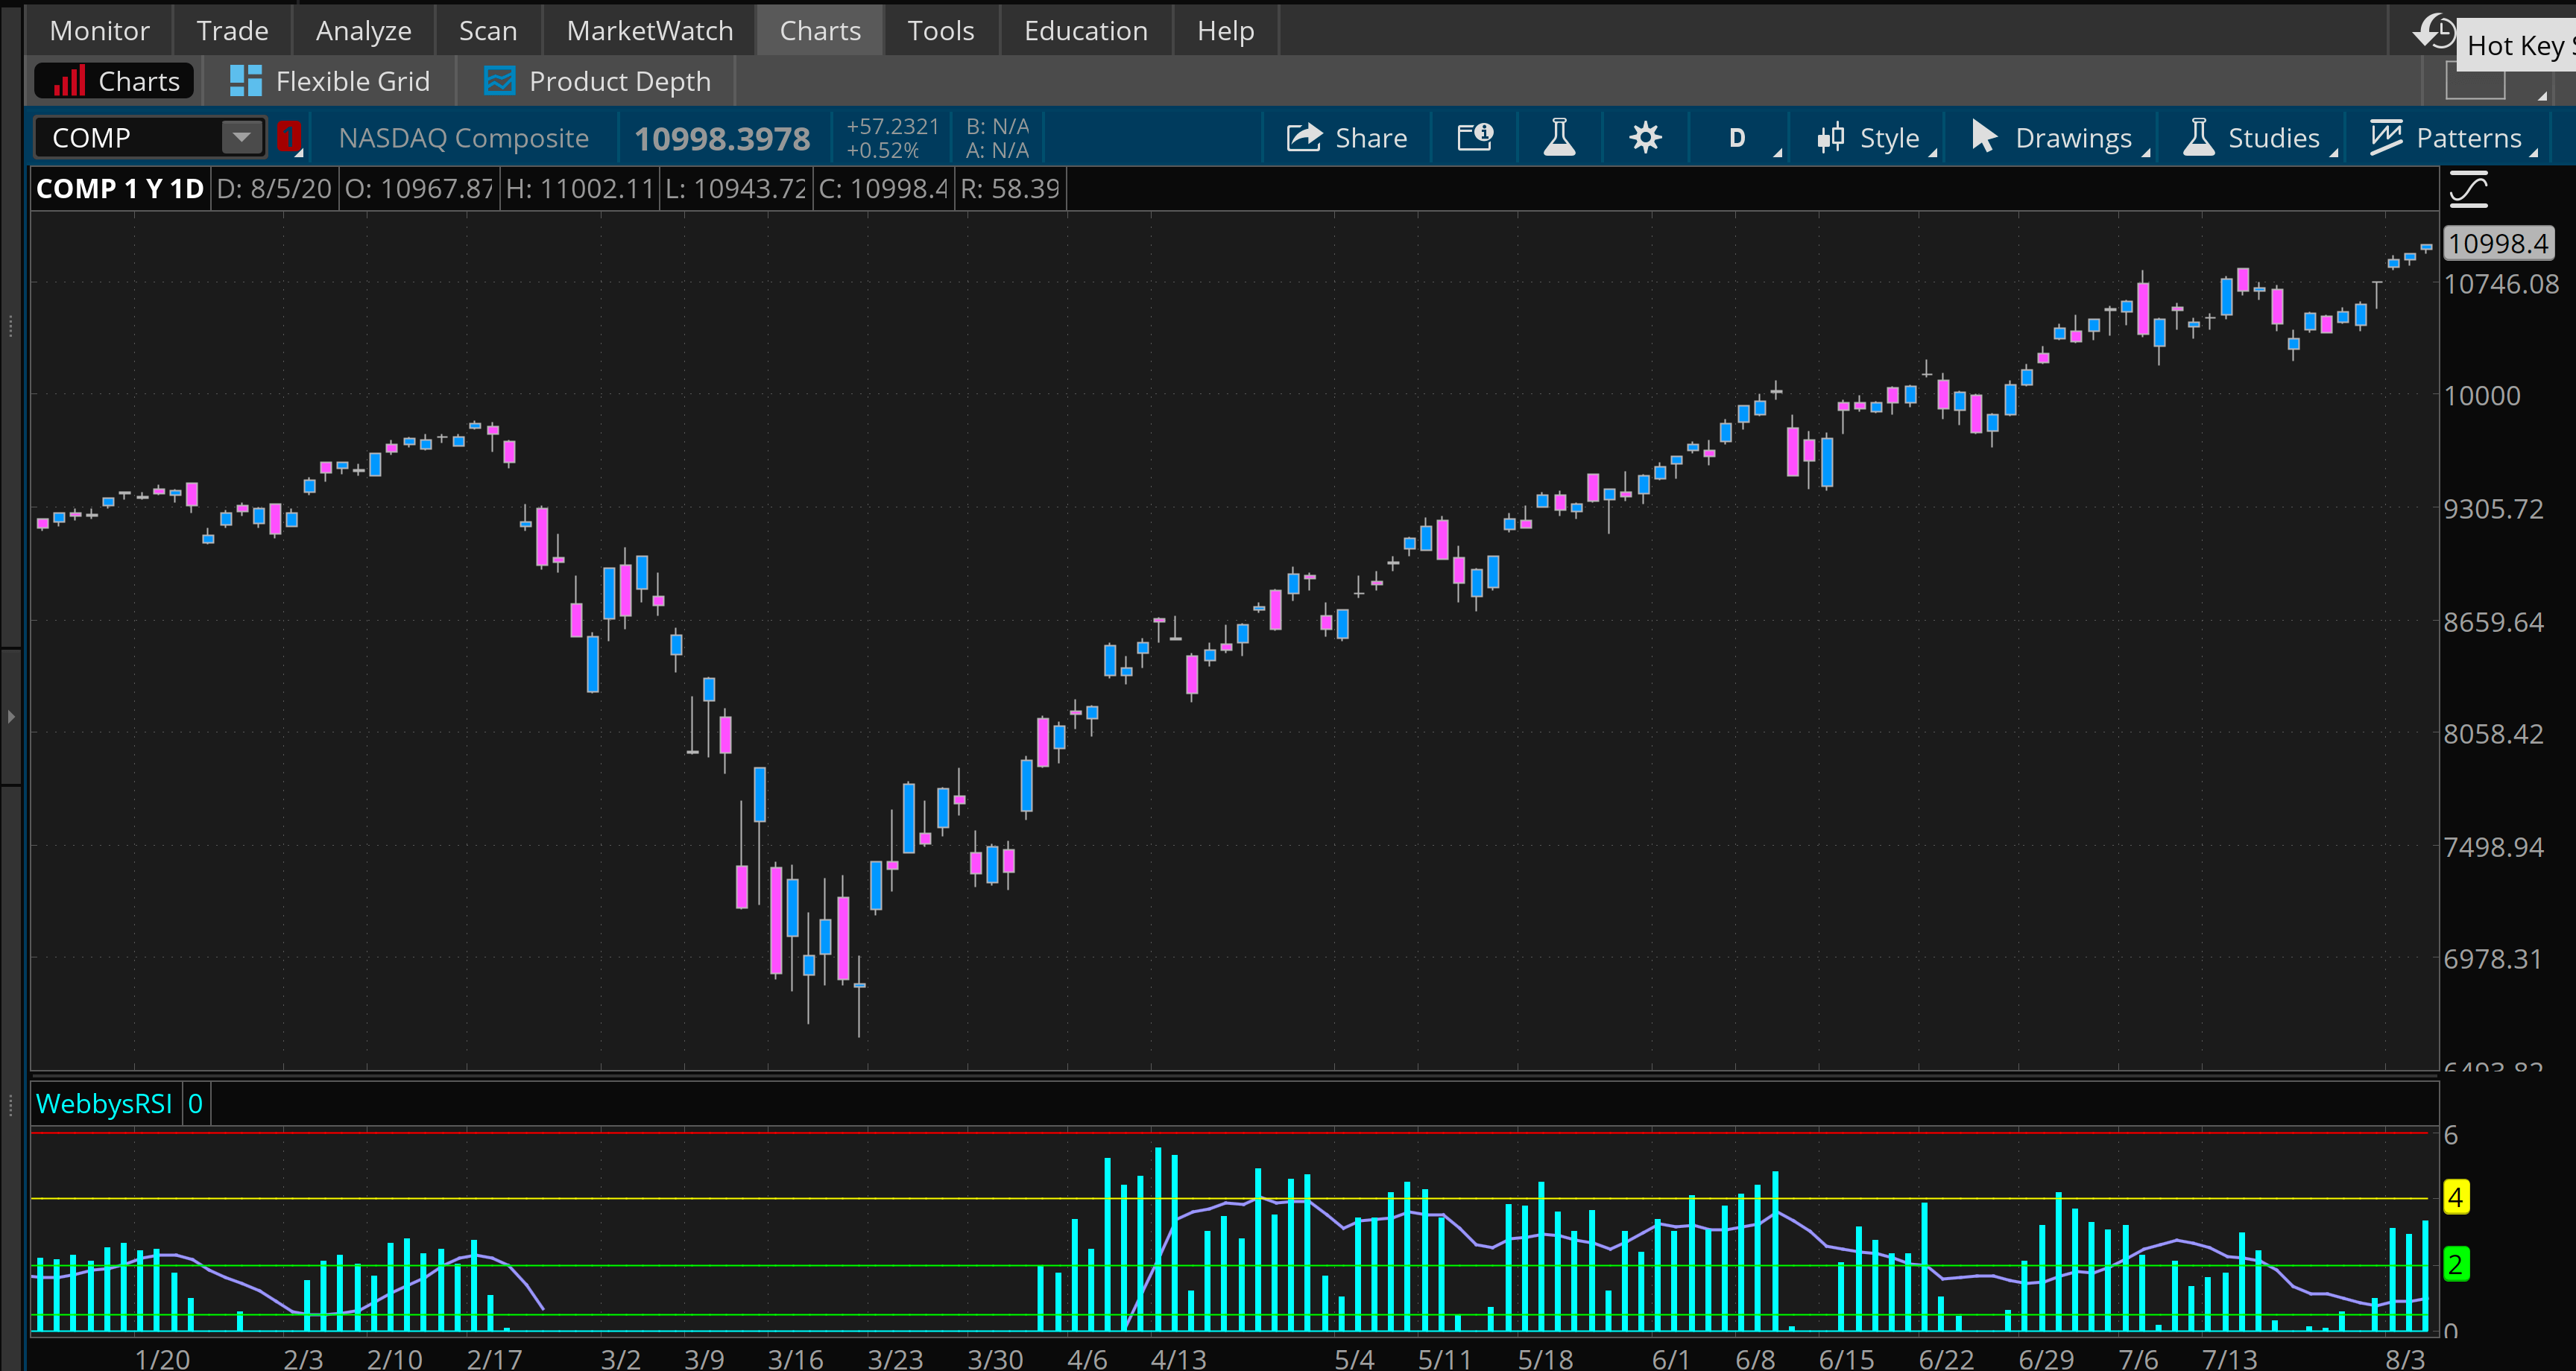Click the green 2 level marker
The image size is (2576, 1371).
pyautogui.click(x=2455, y=1264)
